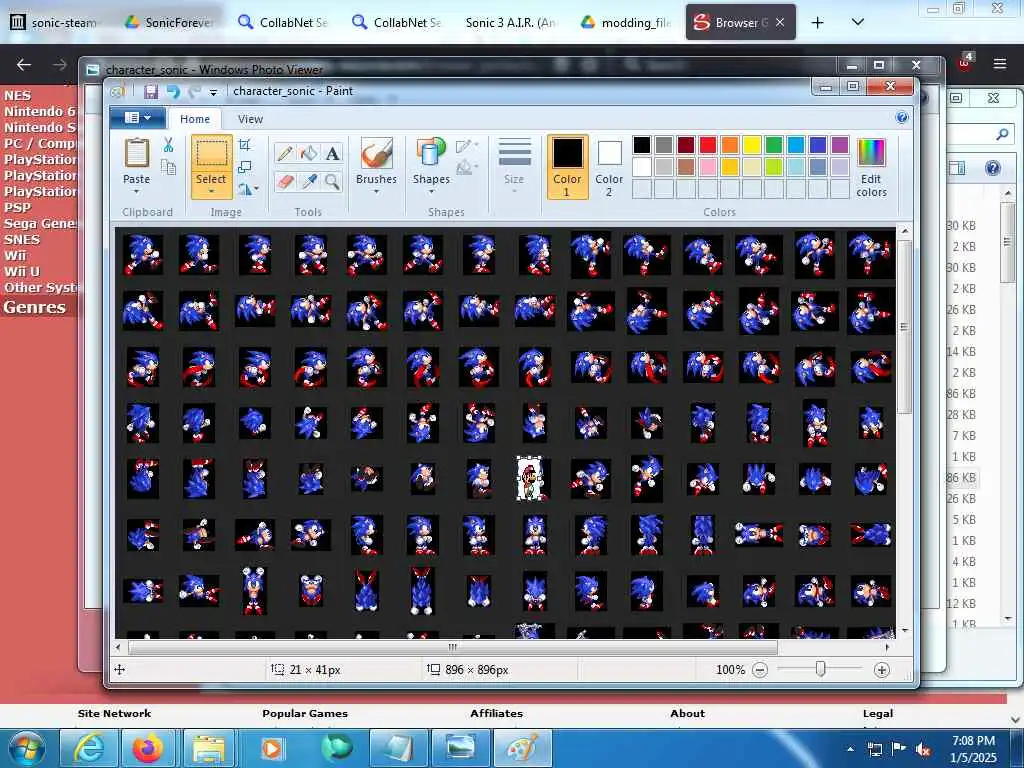Image resolution: width=1024 pixels, height=768 pixels.
Task: Open the Size line thickness dropdown
Action: [514, 167]
